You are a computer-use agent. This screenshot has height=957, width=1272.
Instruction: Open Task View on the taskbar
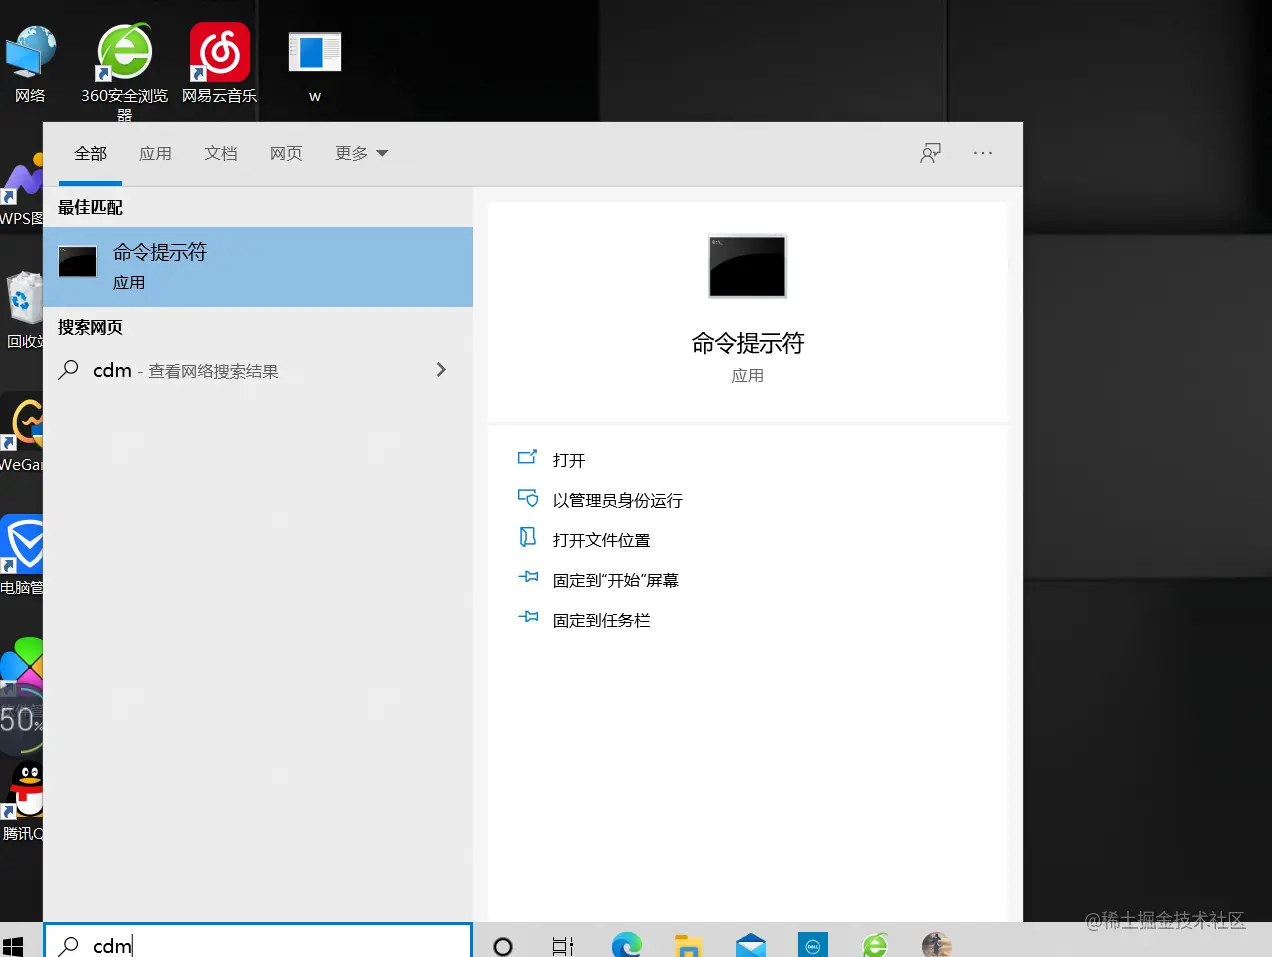click(562, 944)
